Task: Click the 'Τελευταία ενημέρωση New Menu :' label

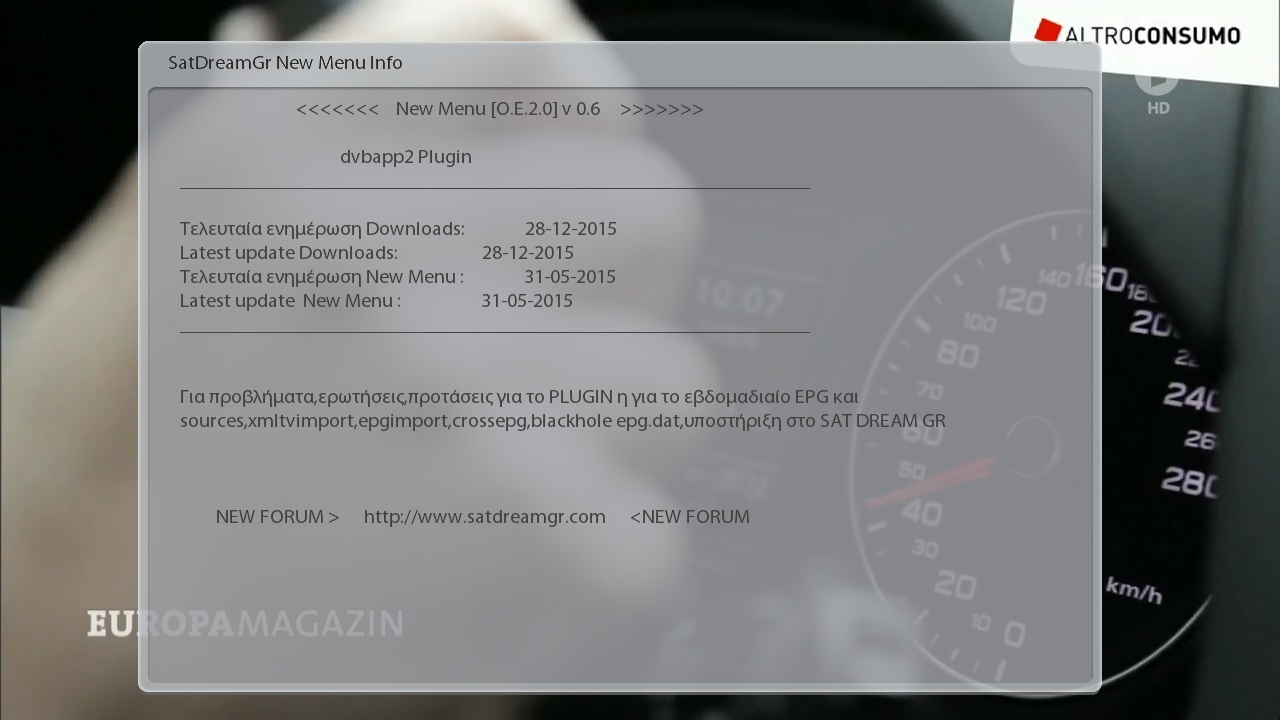Action: click(x=321, y=277)
